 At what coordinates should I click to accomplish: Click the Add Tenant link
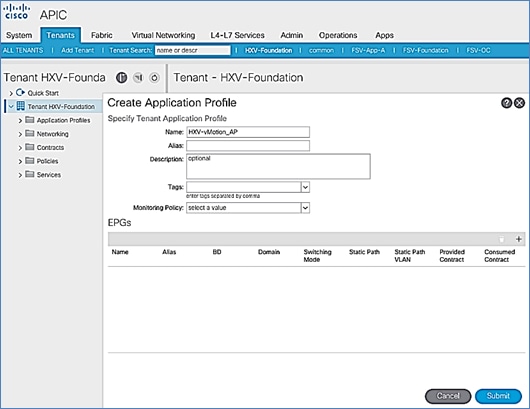tap(77, 50)
